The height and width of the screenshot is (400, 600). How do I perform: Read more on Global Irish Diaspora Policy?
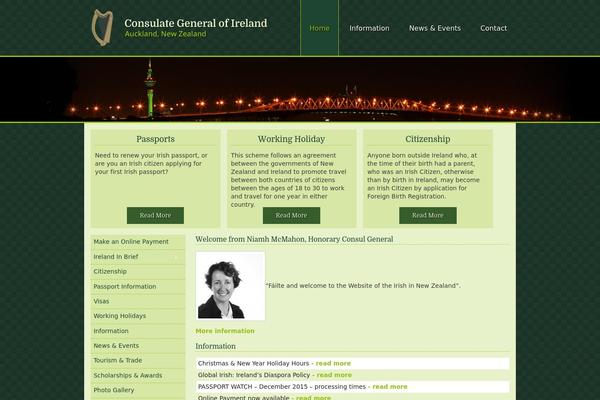click(x=334, y=375)
